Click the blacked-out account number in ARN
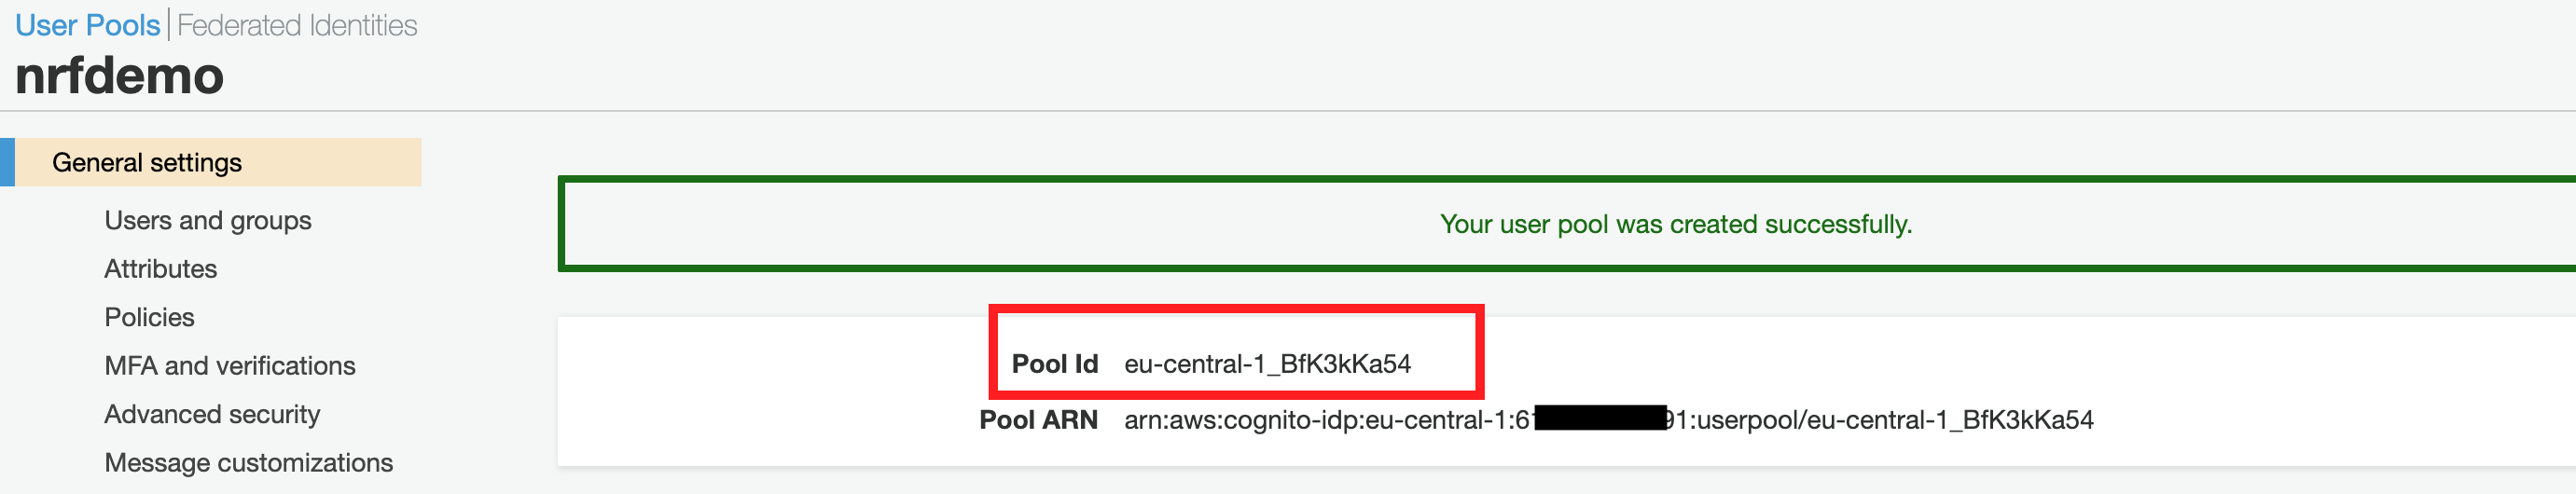This screenshot has width=2576, height=494. click(1599, 418)
